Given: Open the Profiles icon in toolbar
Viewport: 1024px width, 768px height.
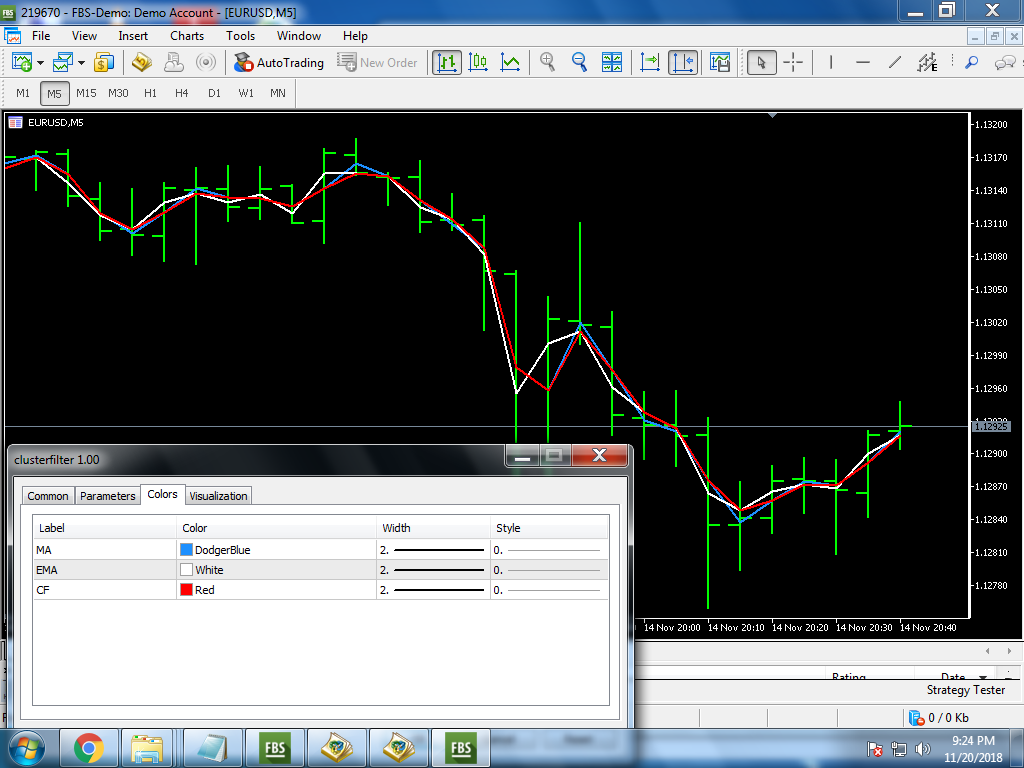Looking at the screenshot, I should pos(63,63).
